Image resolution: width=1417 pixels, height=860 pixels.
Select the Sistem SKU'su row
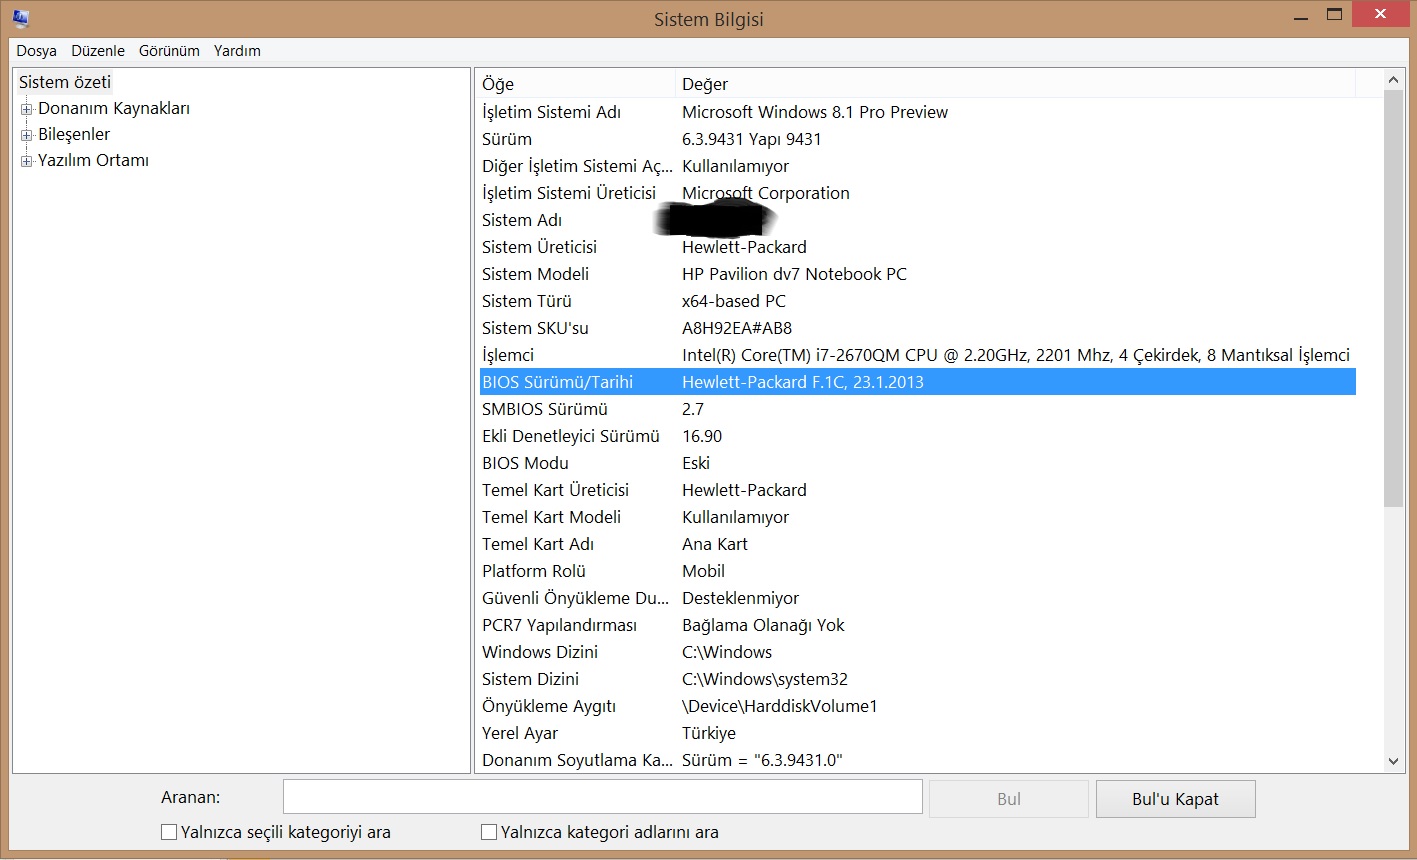pos(918,328)
